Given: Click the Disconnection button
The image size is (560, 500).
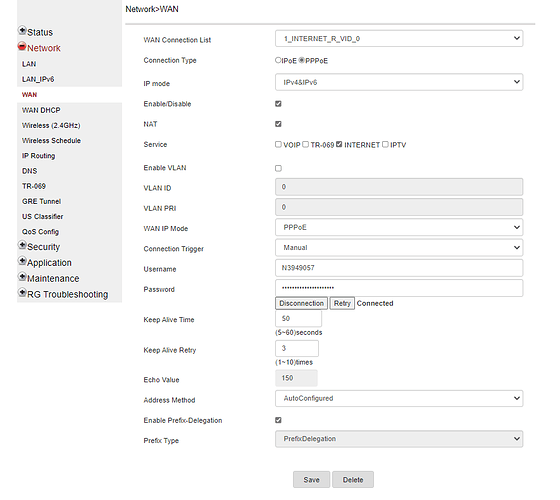Looking at the screenshot, I should (301, 303).
